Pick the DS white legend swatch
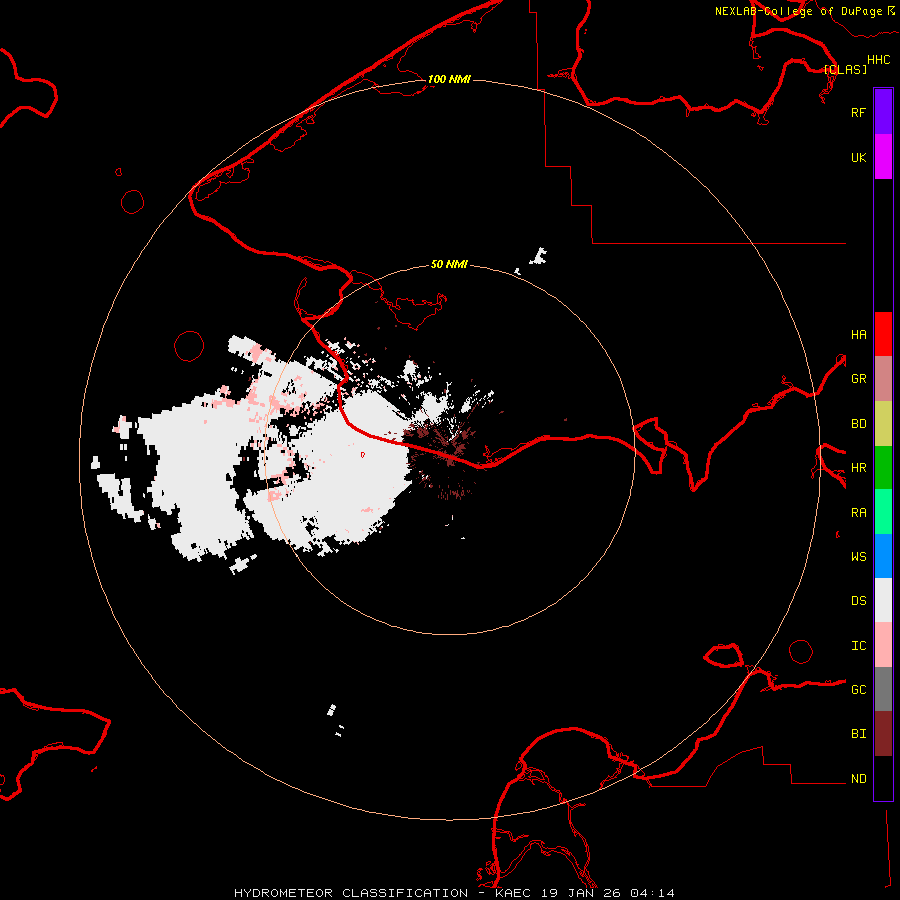The width and height of the screenshot is (900, 900). pos(883,600)
